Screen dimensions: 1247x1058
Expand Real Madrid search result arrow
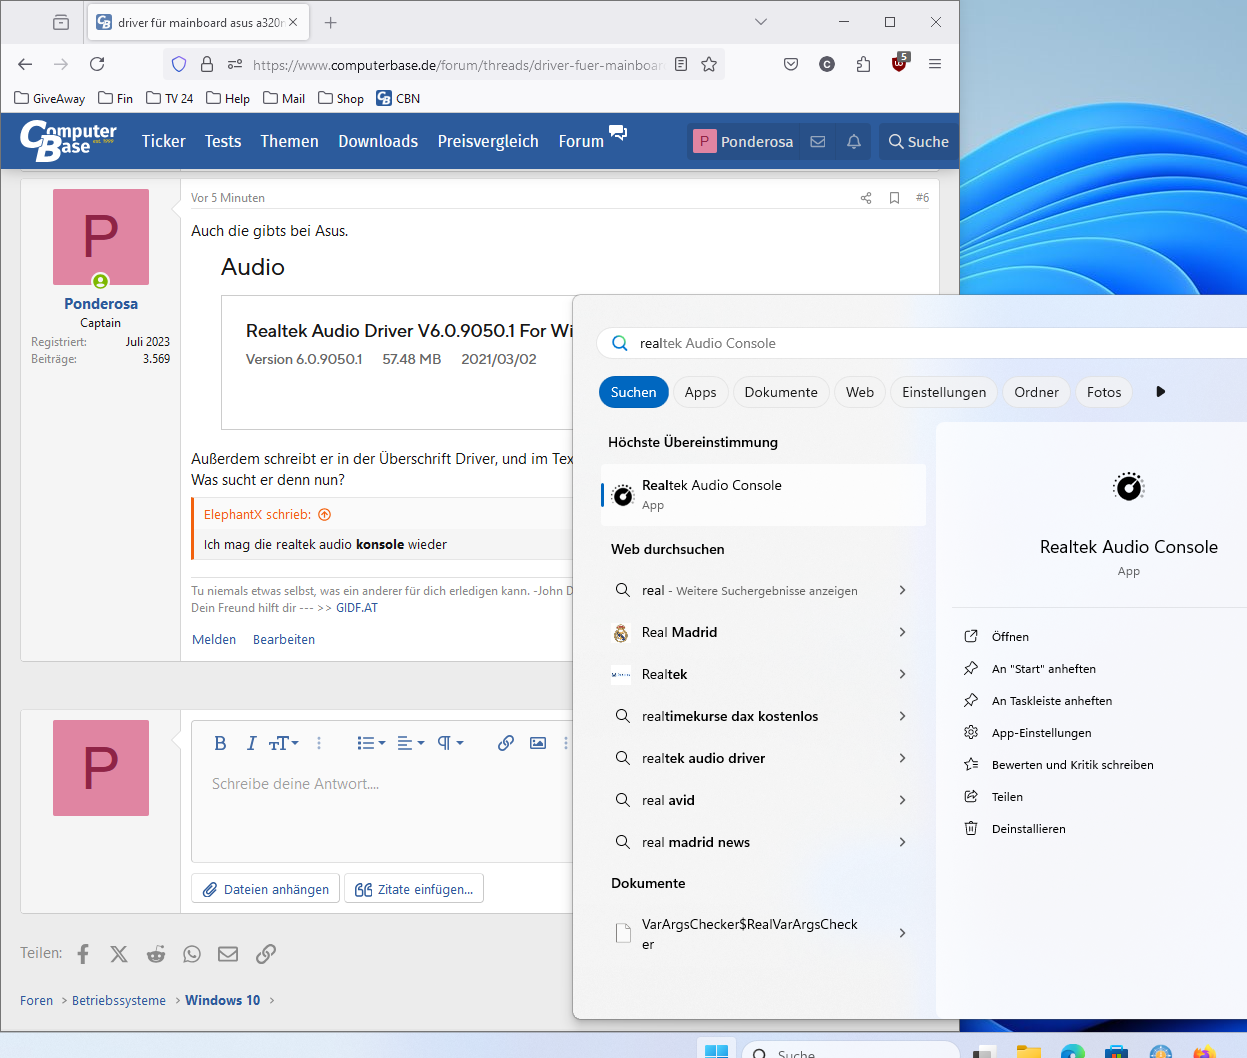click(902, 632)
